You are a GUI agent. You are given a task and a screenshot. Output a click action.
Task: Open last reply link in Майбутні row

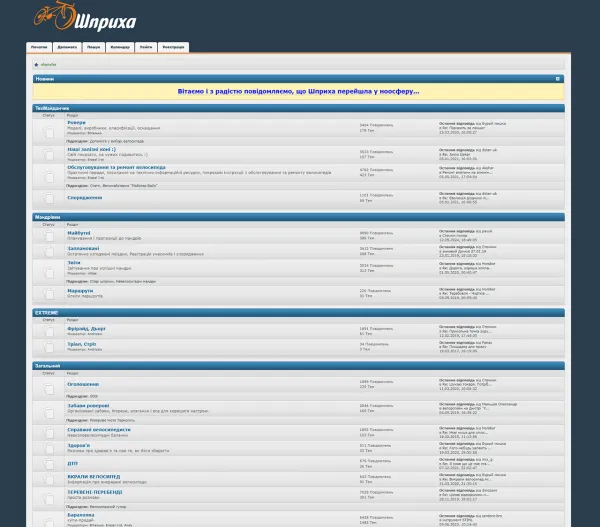pos(455,236)
